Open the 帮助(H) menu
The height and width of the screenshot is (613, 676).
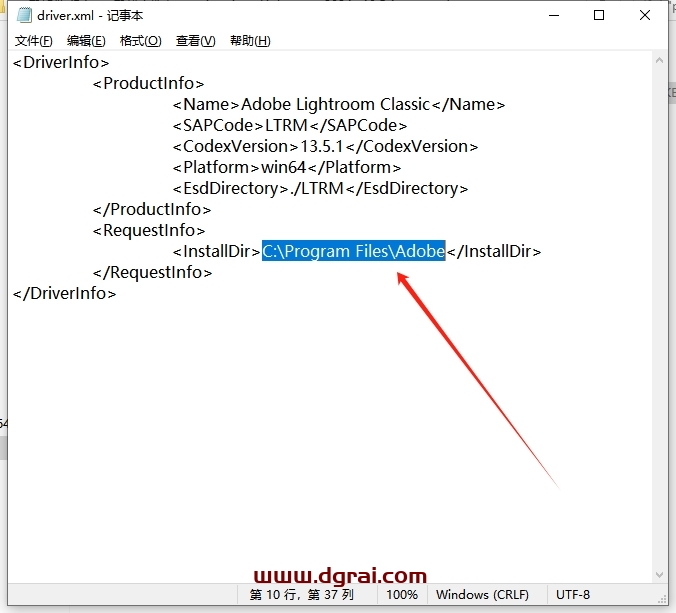[x=250, y=41]
